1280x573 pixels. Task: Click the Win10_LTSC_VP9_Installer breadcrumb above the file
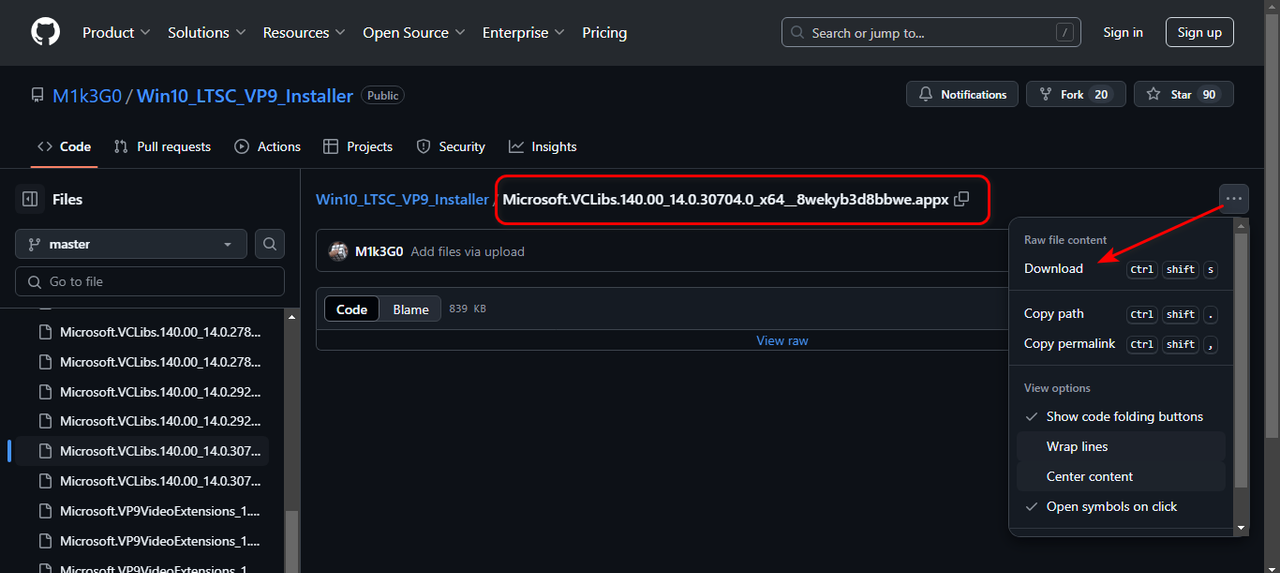(x=402, y=199)
